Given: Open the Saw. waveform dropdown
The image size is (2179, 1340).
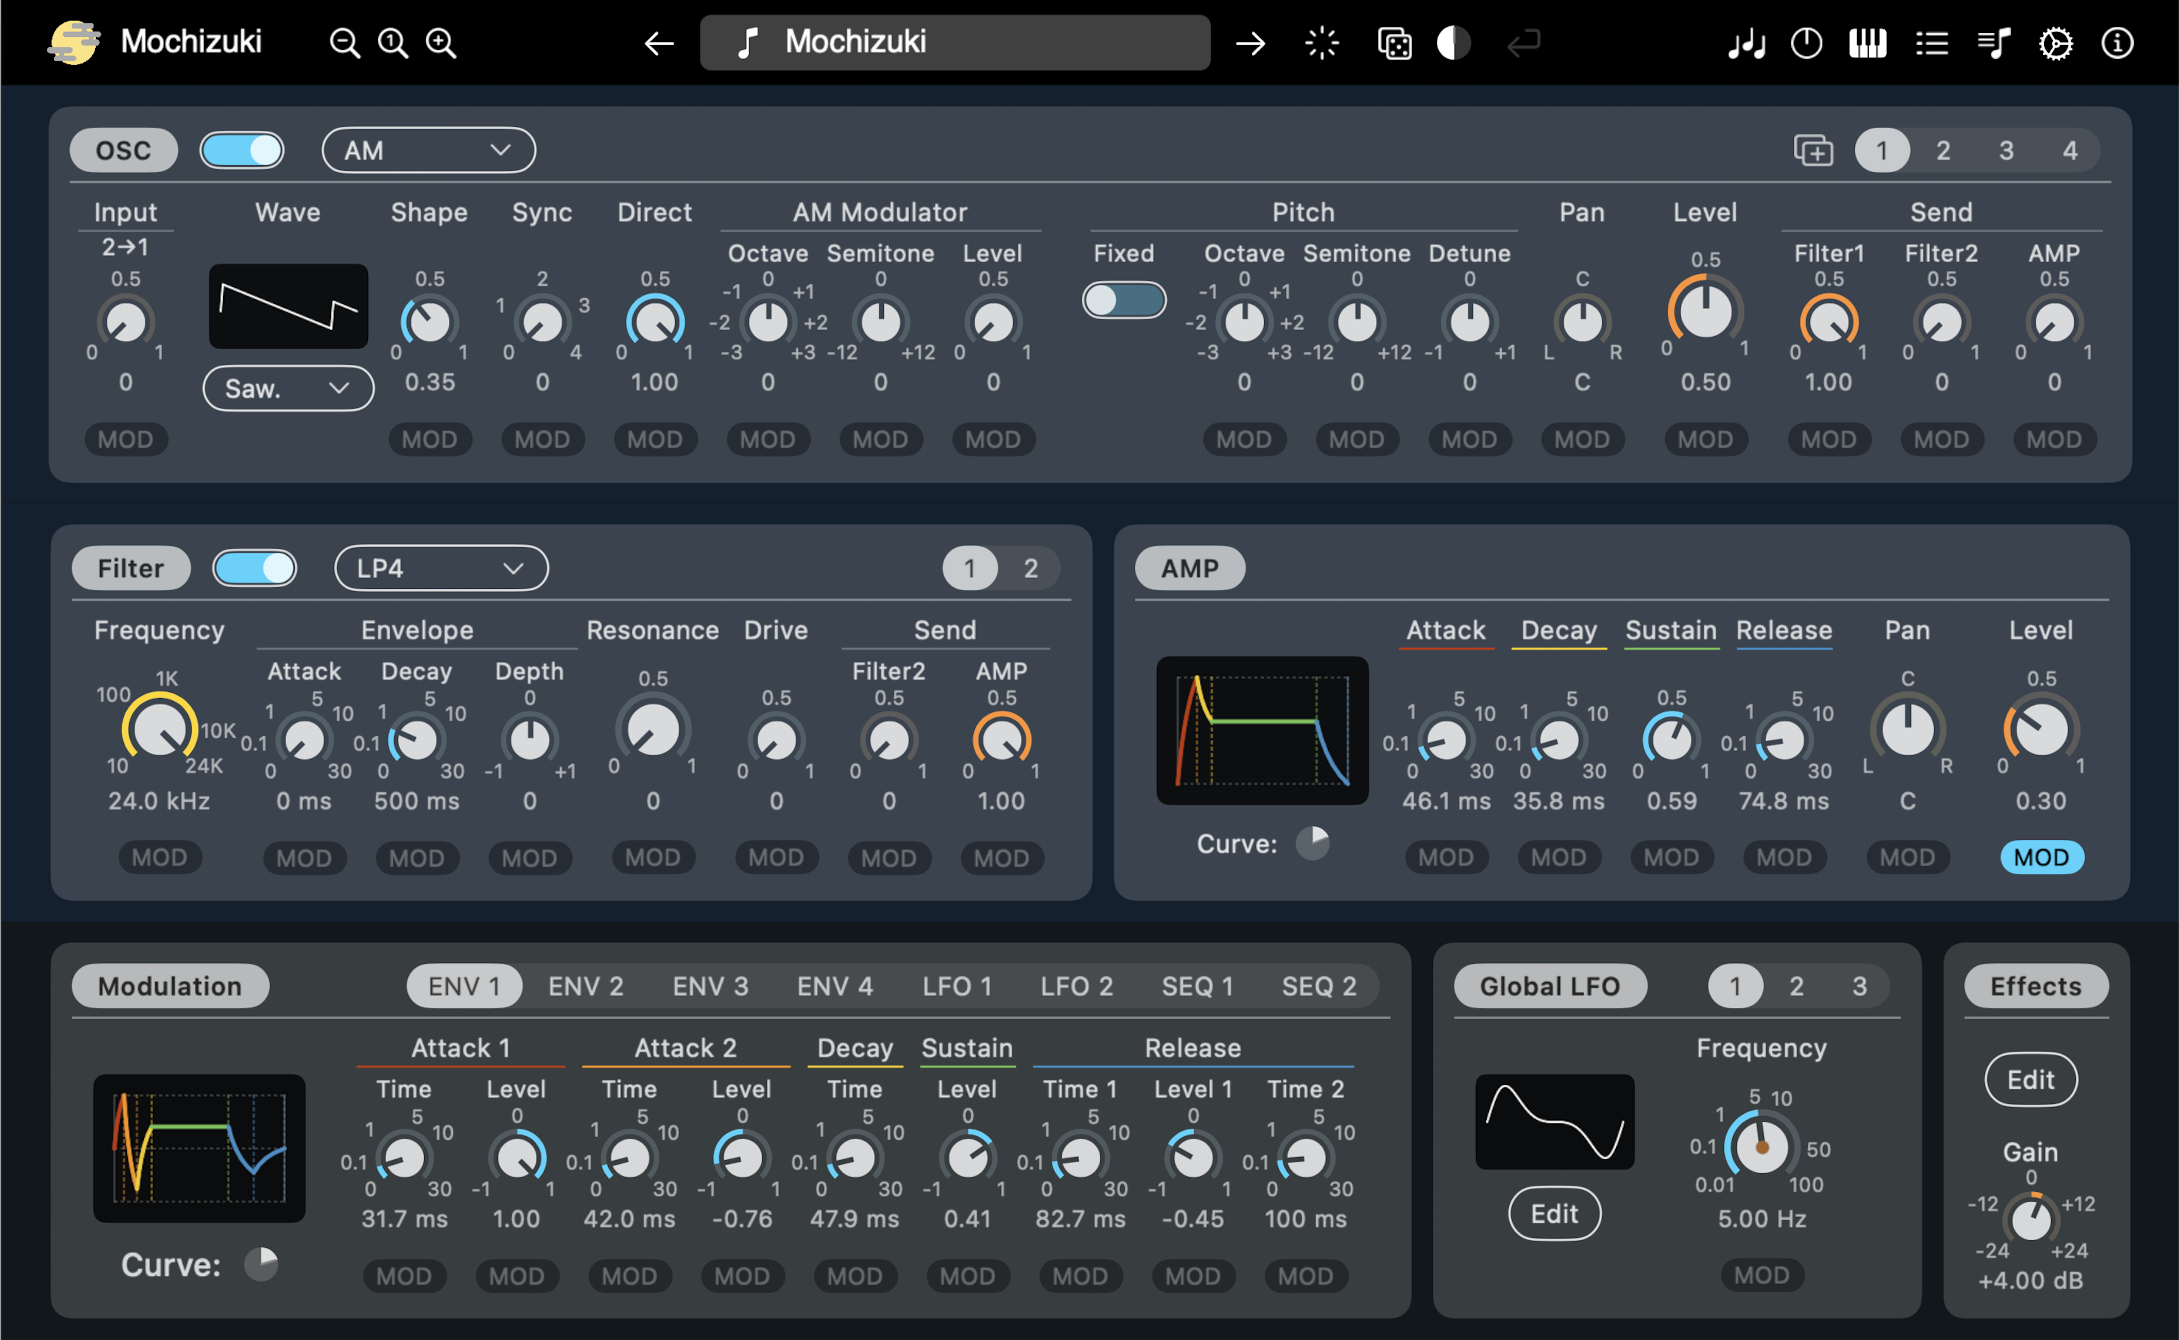Looking at the screenshot, I should (288, 388).
